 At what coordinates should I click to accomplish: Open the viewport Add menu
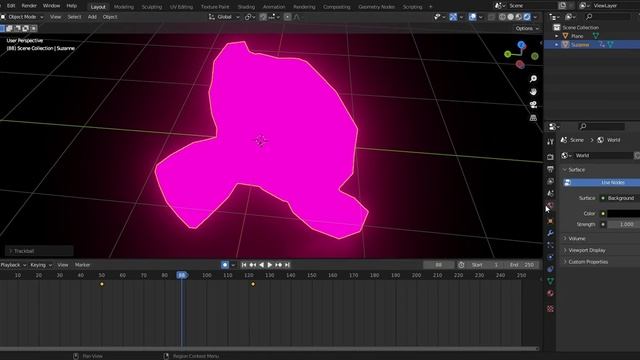point(92,17)
